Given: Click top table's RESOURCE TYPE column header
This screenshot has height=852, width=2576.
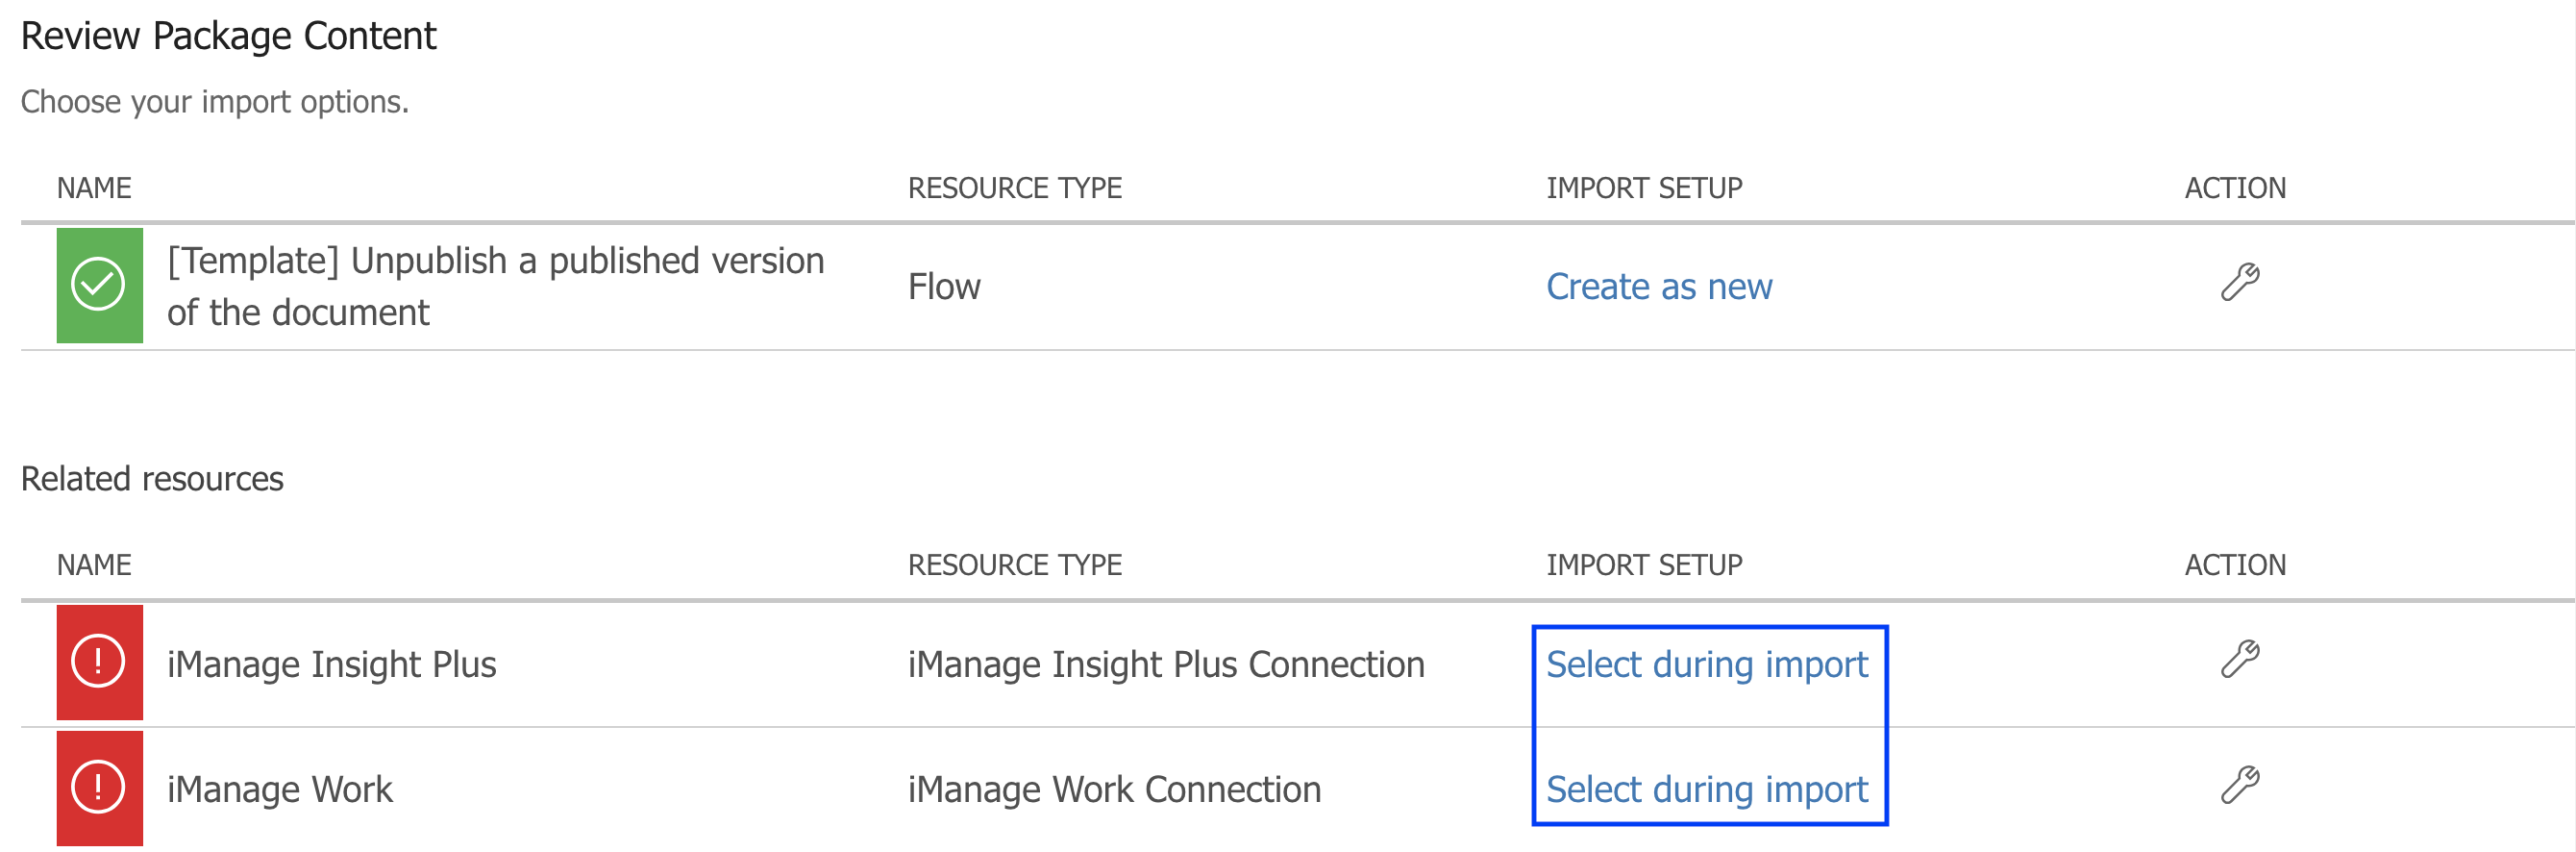Looking at the screenshot, I should click(1014, 188).
